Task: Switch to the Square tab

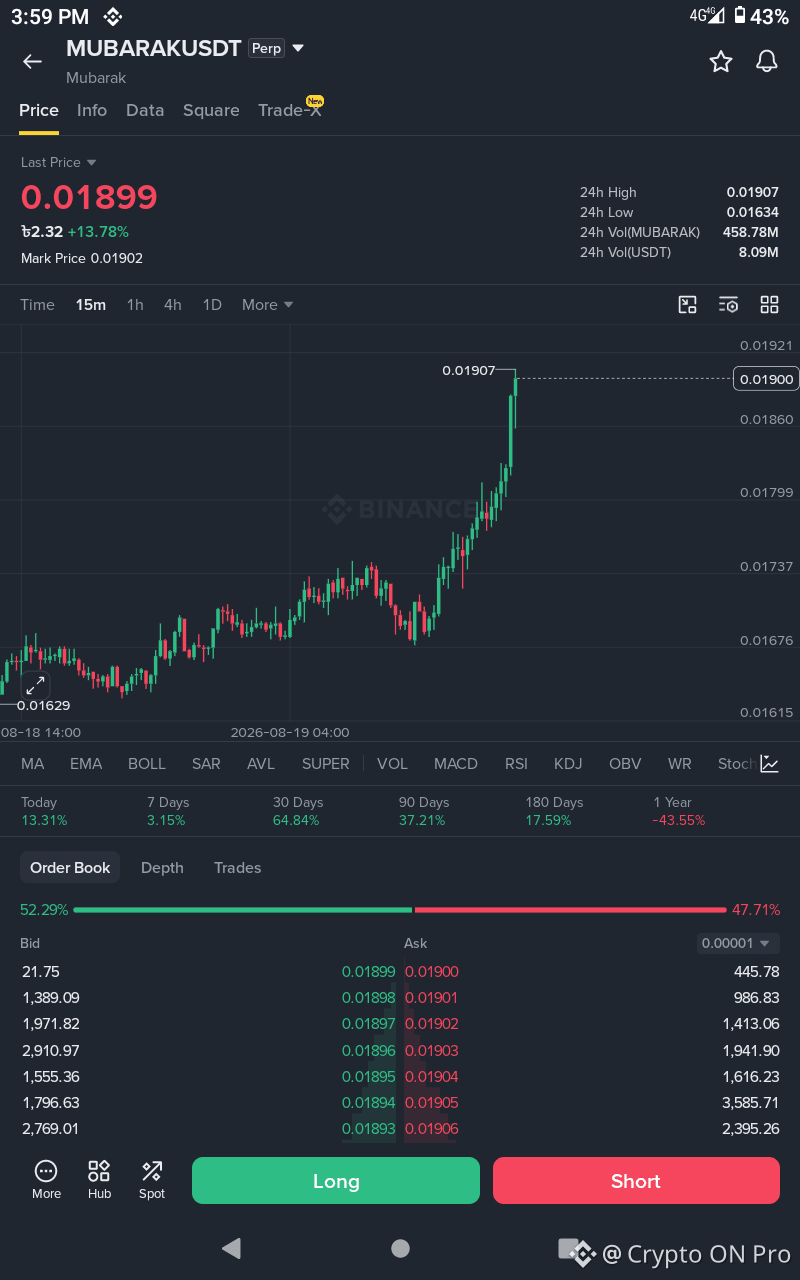Action: pyautogui.click(x=211, y=111)
